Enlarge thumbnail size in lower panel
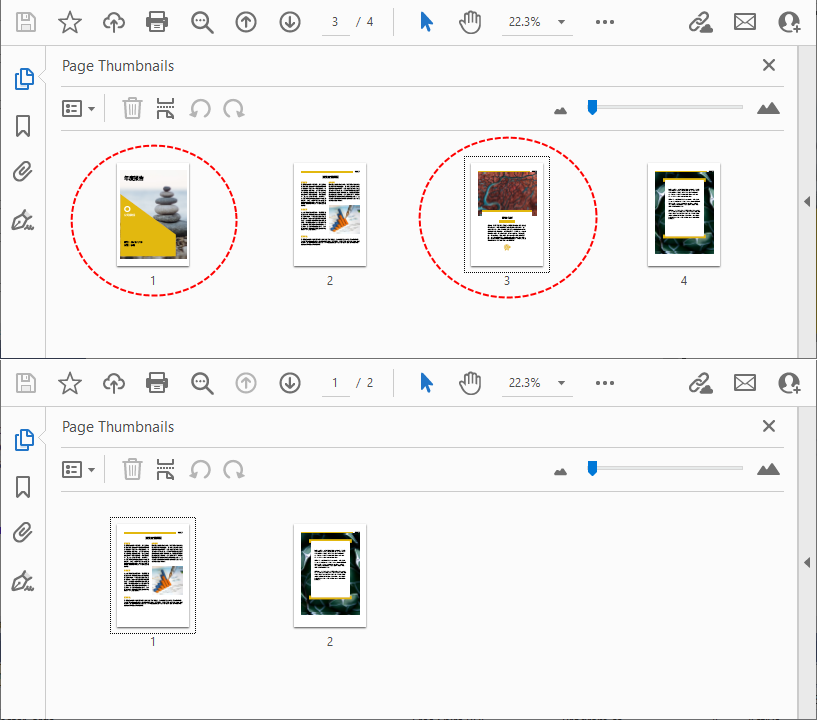This screenshot has width=817, height=720. point(768,469)
